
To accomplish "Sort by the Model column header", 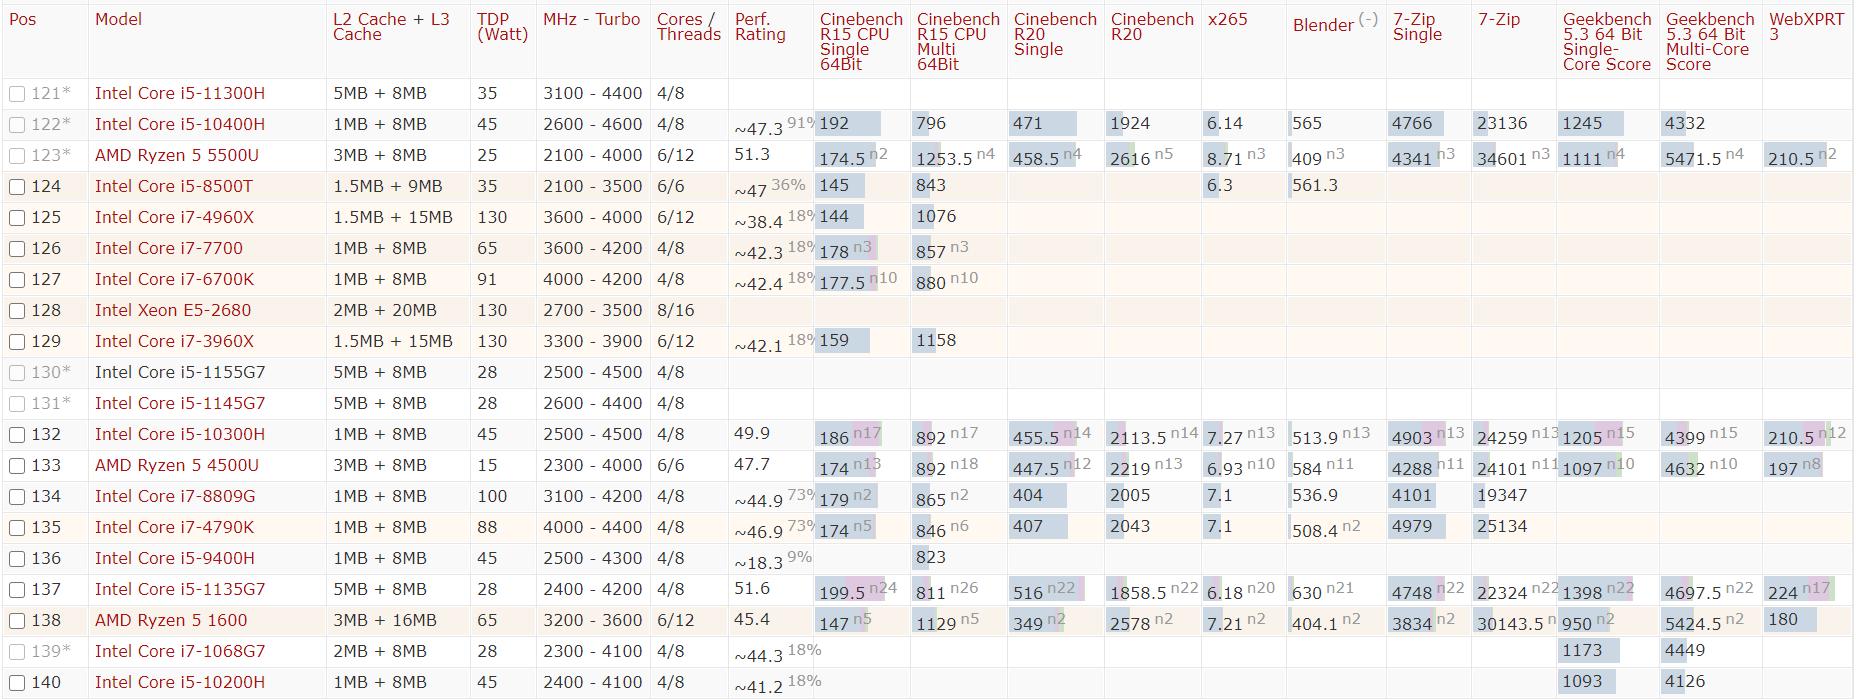I will click(x=118, y=19).
